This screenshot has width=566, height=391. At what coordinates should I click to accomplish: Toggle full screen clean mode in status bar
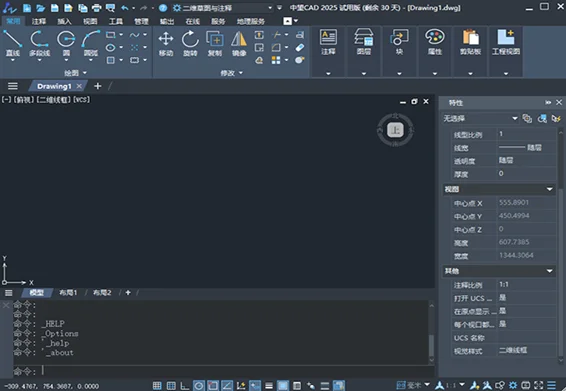pyautogui.click(x=539, y=385)
